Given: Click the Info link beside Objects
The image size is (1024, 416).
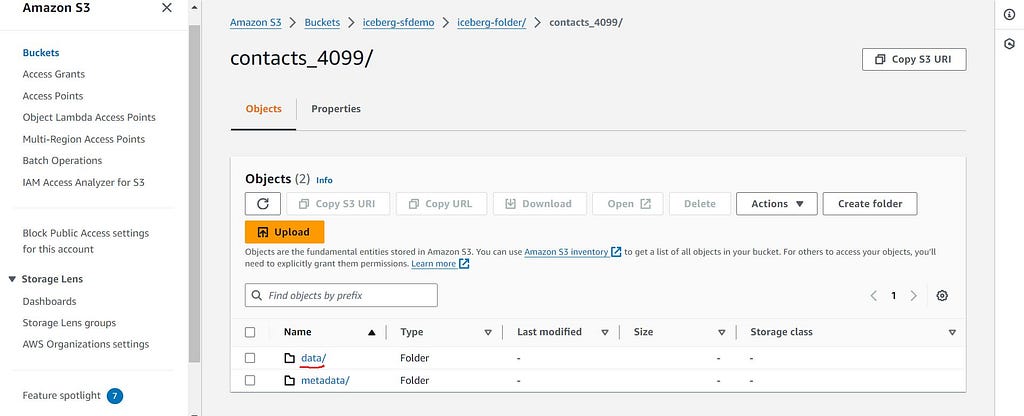Looking at the screenshot, I should point(324,180).
